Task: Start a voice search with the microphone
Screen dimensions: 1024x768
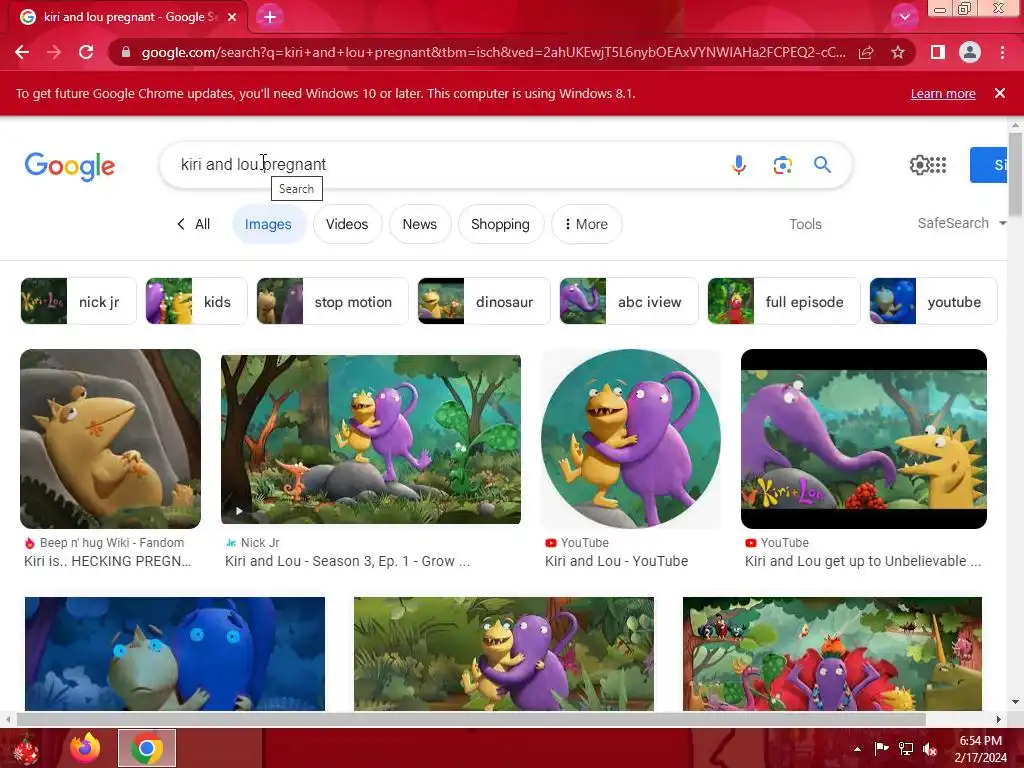Action: tap(739, 165)
